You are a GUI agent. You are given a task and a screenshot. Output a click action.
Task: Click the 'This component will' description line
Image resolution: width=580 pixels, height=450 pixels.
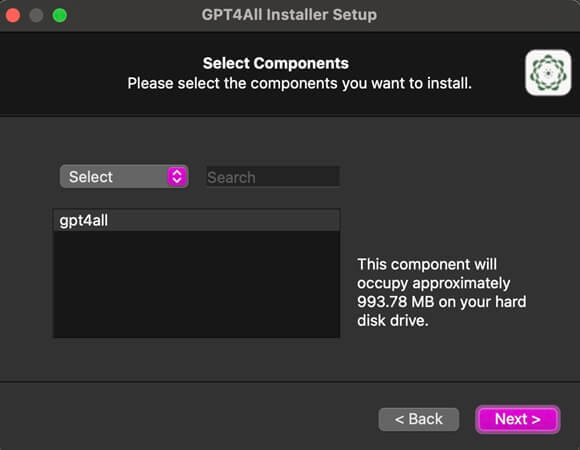click(427, 264)
